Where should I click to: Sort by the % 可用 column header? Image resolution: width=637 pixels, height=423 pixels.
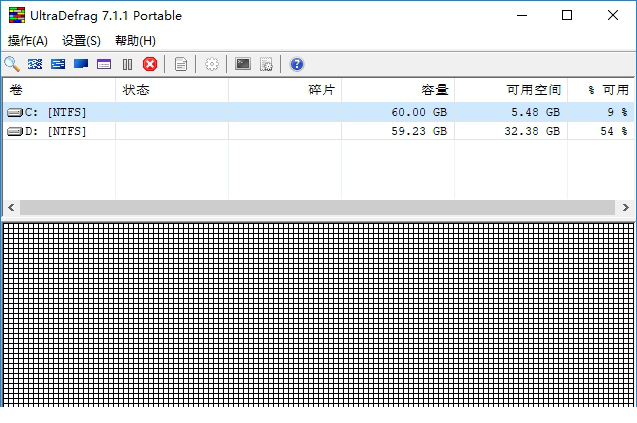point(600,90)
